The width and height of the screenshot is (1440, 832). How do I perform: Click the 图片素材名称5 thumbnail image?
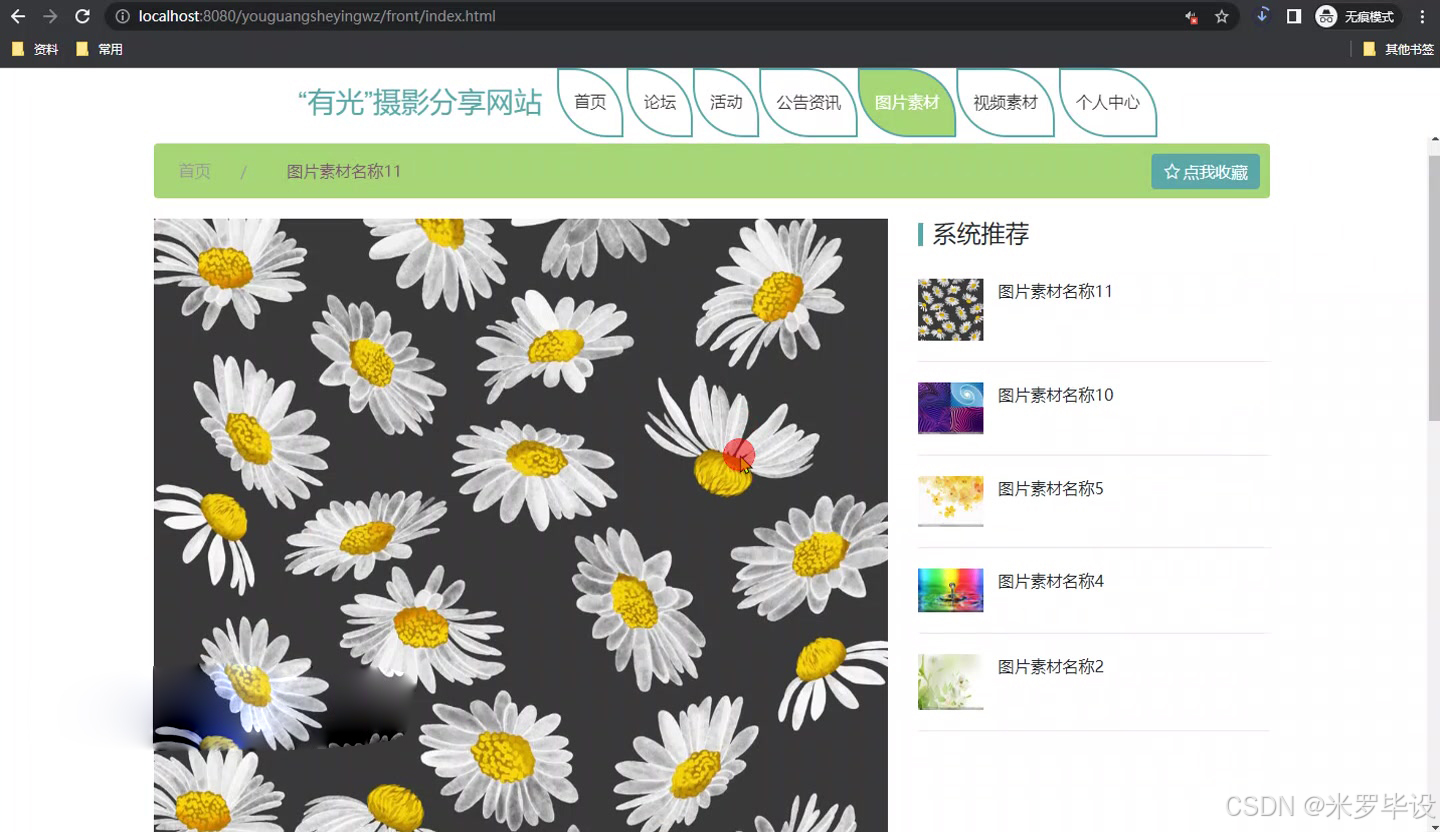[949, 501]
